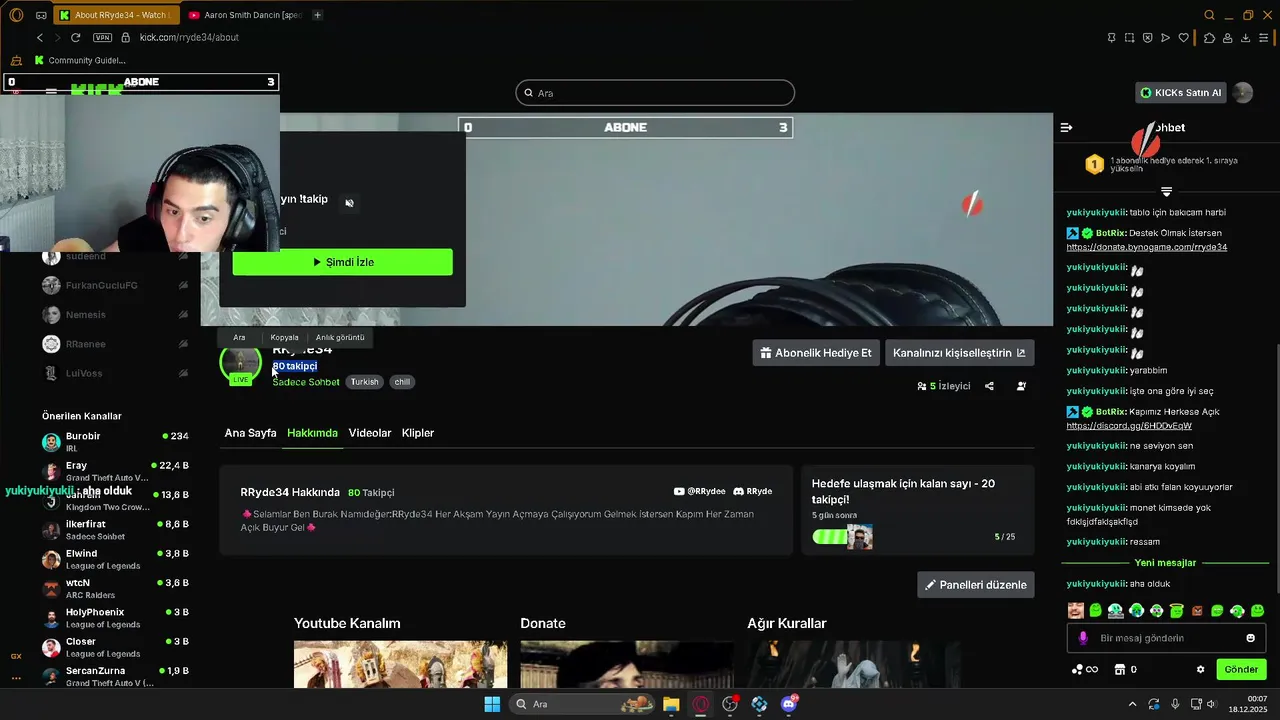The width and height of the screenshot is (1280, 720).
Task: Open the emoji picker in chat input
Action: pyautogui.click(x=1250, y=638)
